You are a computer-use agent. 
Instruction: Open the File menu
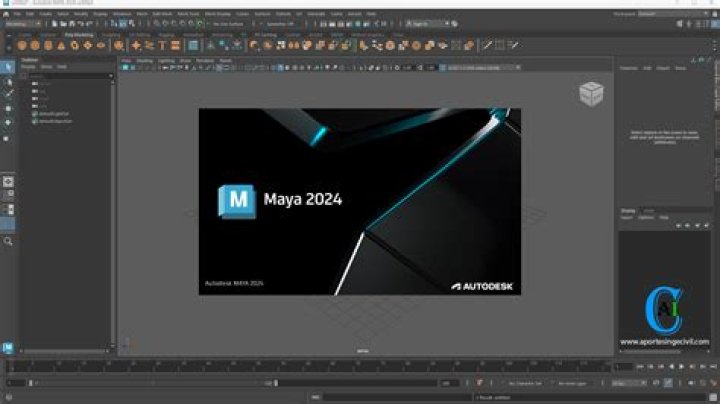[17, 14]
